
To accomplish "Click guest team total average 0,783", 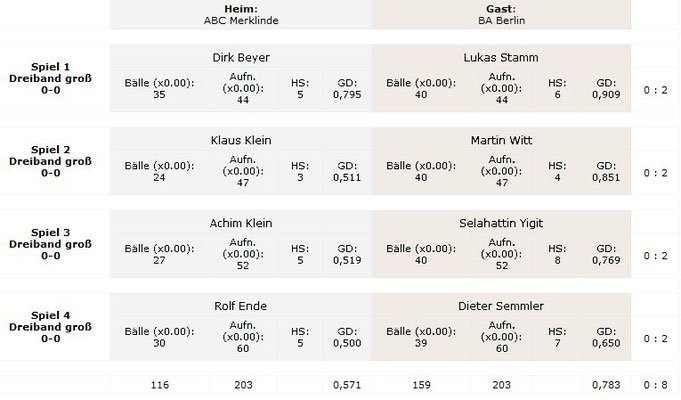I will tap(606, 385).
